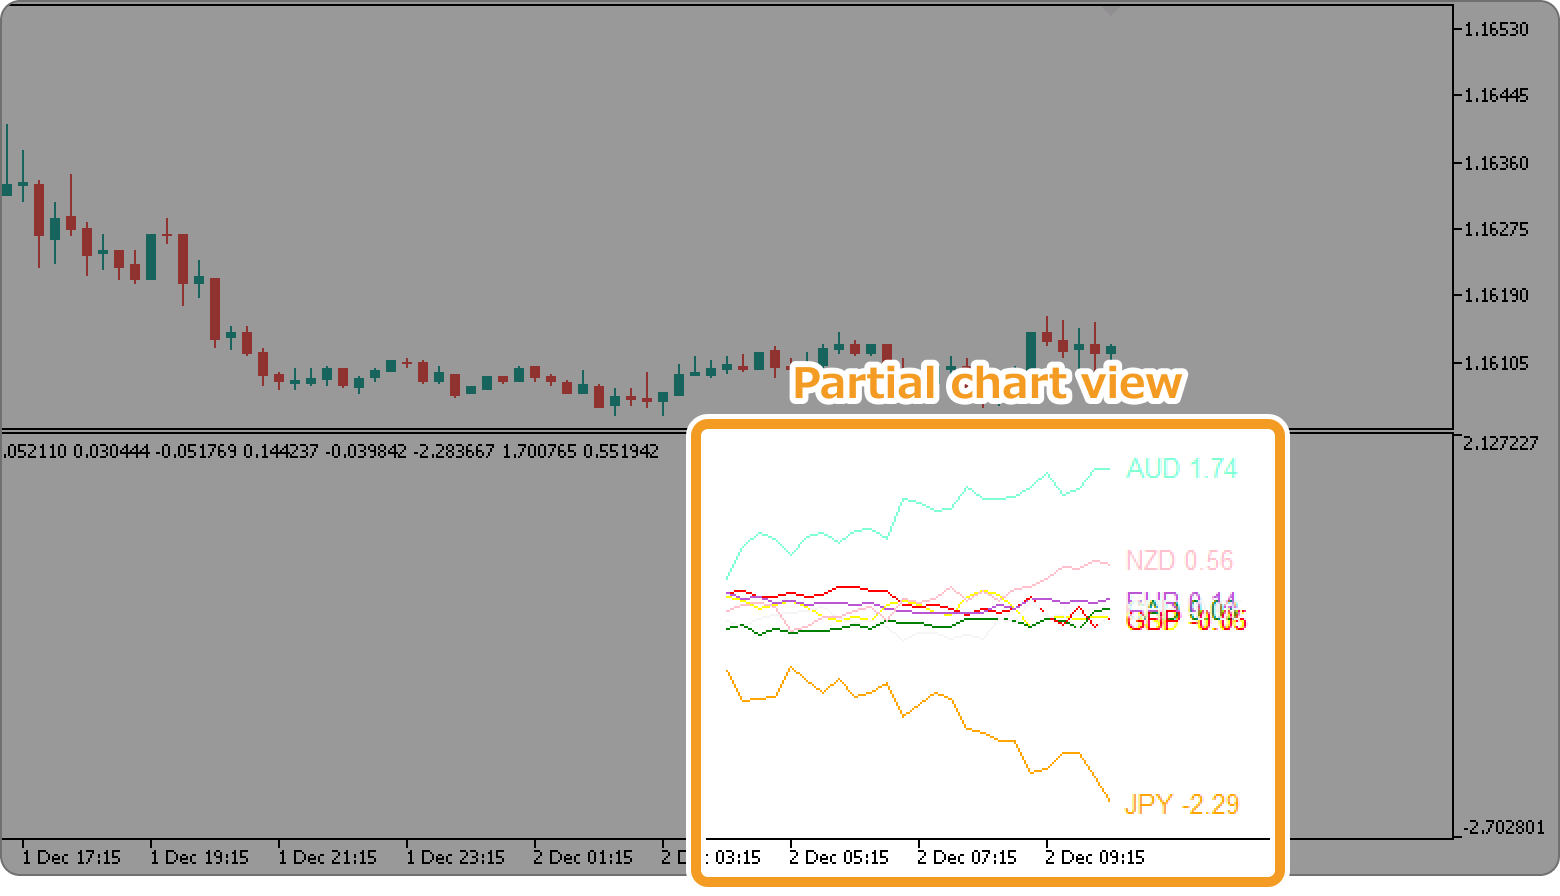Select the AUD 1.74 strength label
The height and width of the screenshot is (896, 1560).
click(1182, 469)
